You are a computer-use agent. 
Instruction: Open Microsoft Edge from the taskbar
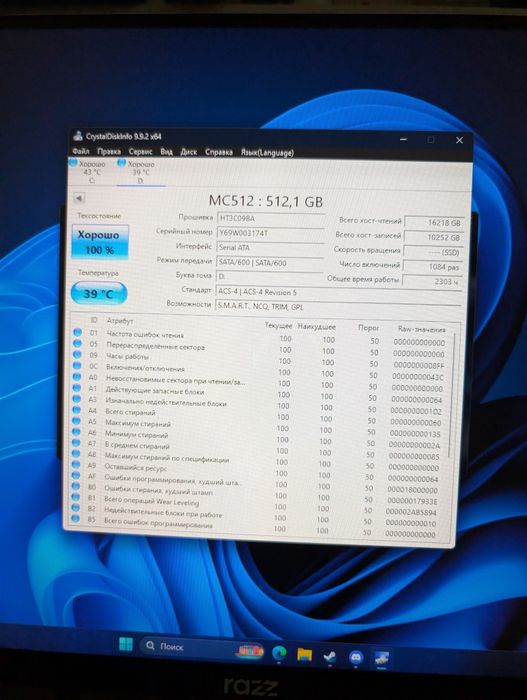[280, 653]
